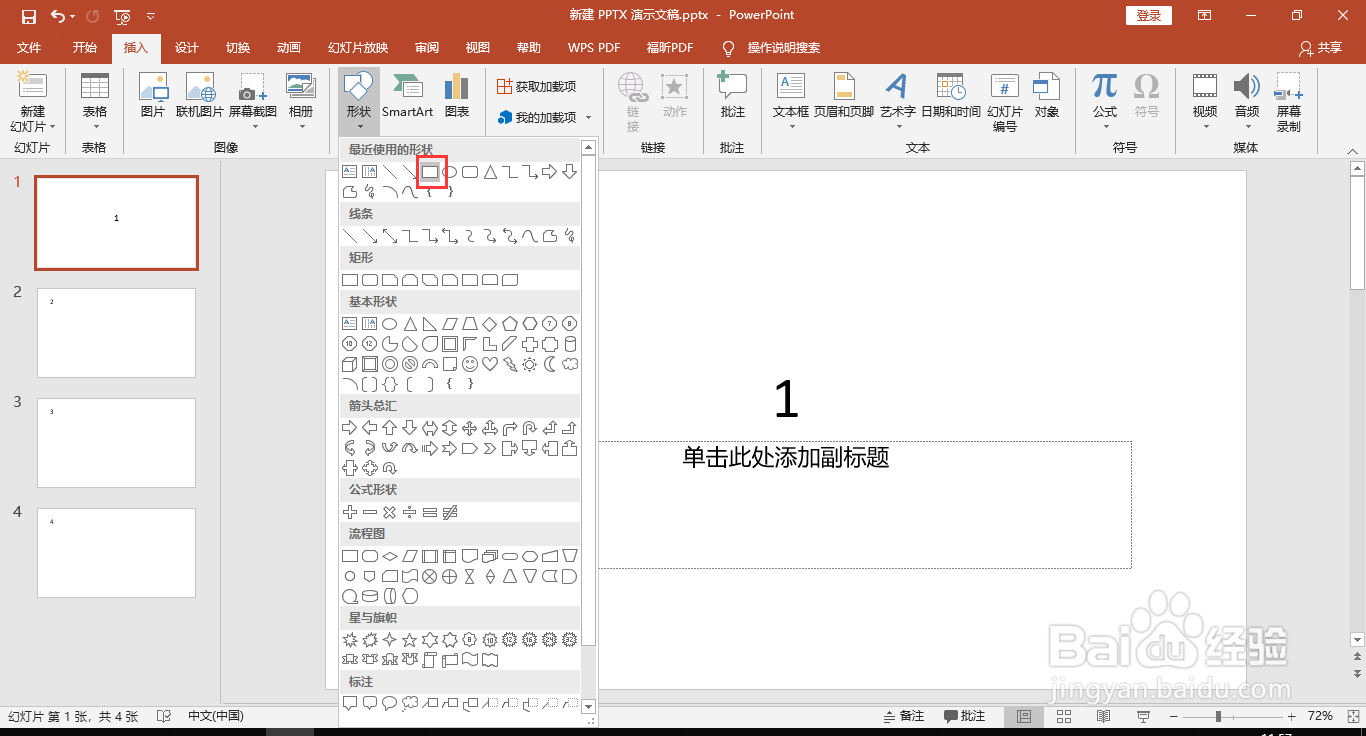Open the 相册 photo album dropdown
The width and height of the screenshot is (1366, 736).
pyautogui.click(x=301, y=102)
